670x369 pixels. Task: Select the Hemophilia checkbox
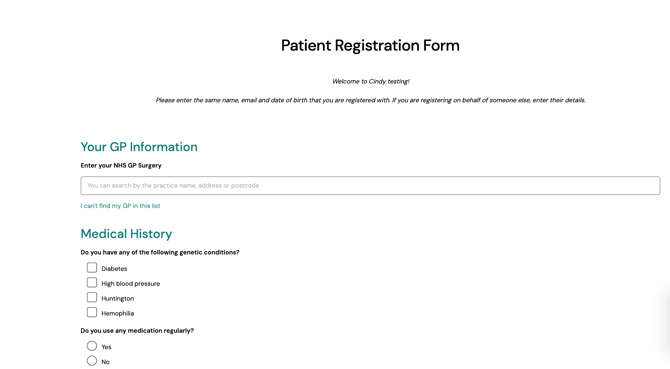point(92,312)
